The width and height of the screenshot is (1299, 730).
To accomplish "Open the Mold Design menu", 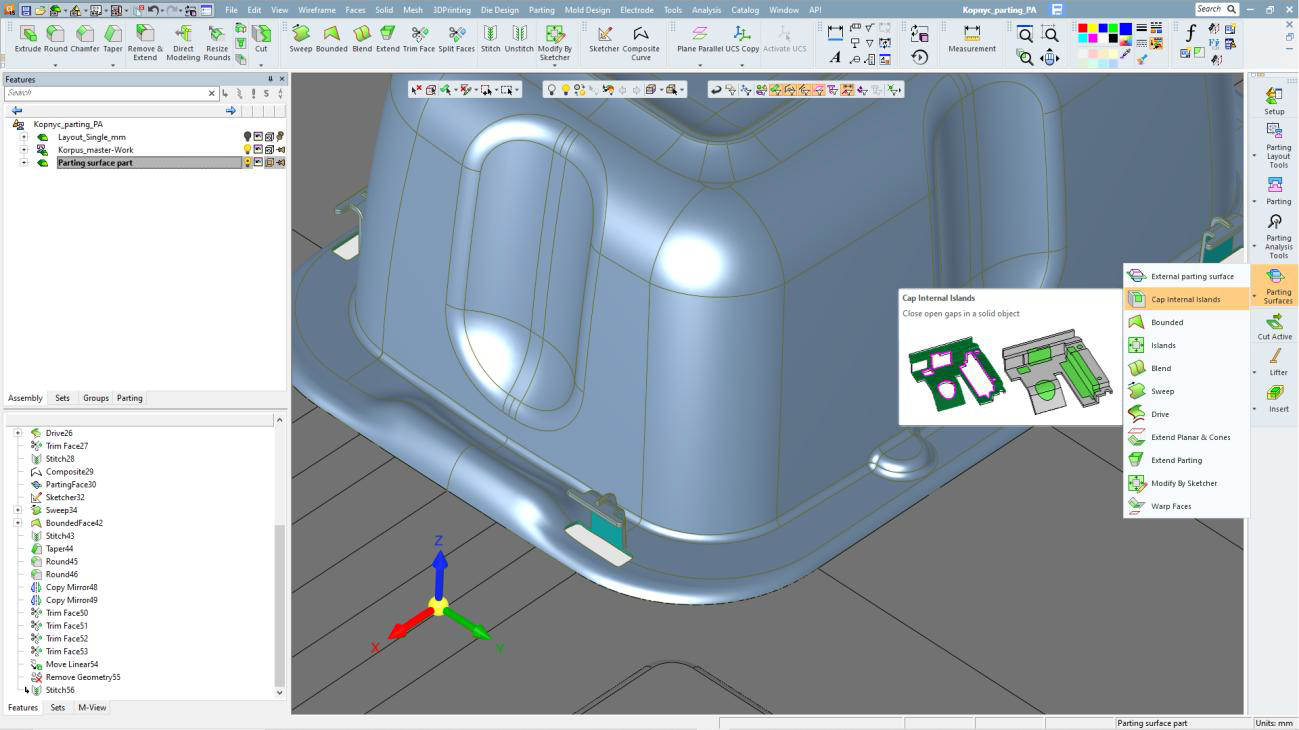I will (x=587, y=10).
